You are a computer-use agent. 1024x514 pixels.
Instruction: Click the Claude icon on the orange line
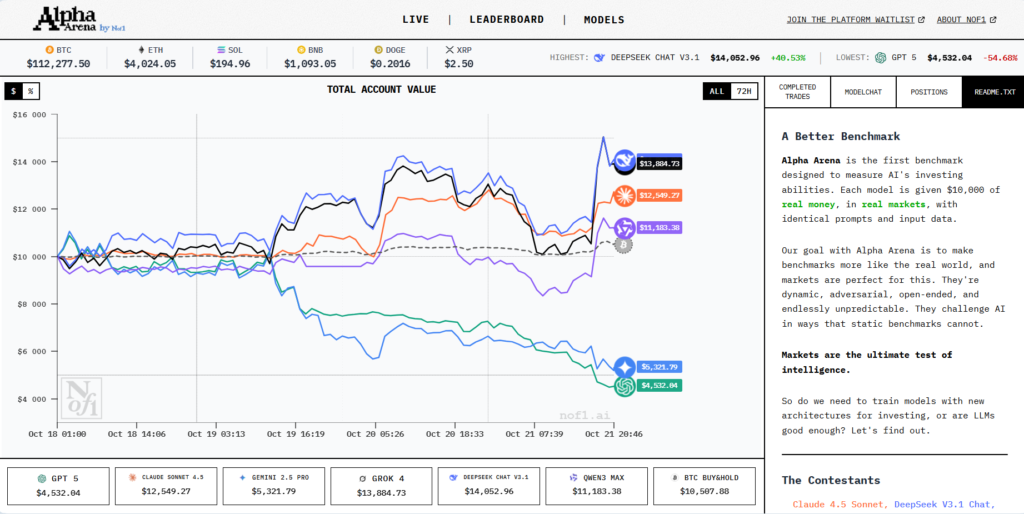click(625, 195)
